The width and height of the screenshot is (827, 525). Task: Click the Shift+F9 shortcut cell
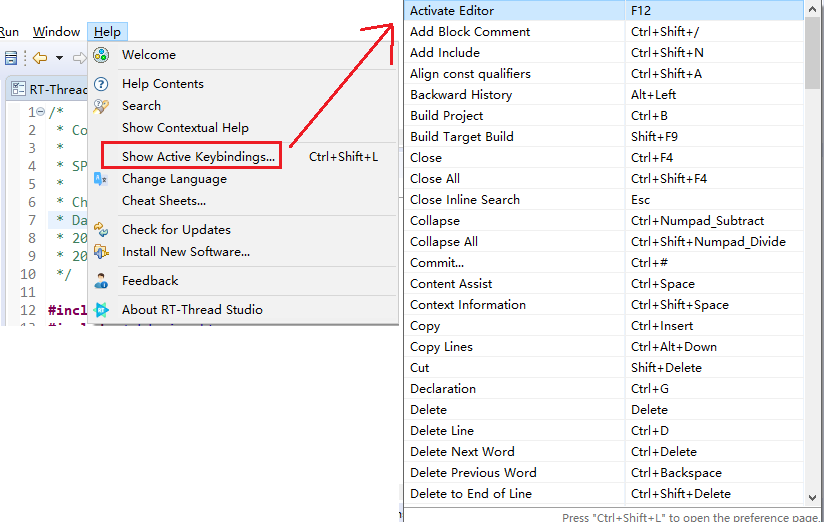coord(715,137)
